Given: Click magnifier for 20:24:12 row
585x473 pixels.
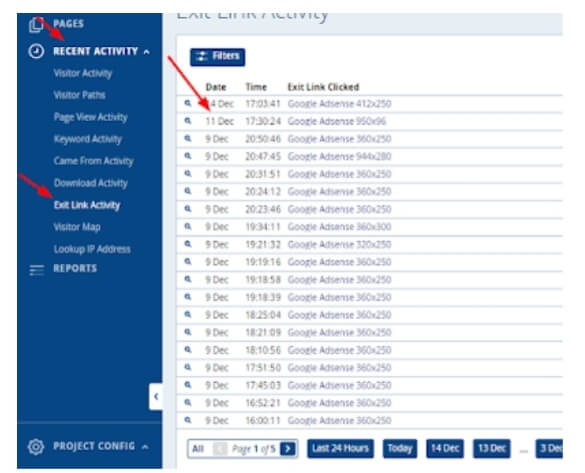Looking at the screenshot, I should tap(188, 191).
